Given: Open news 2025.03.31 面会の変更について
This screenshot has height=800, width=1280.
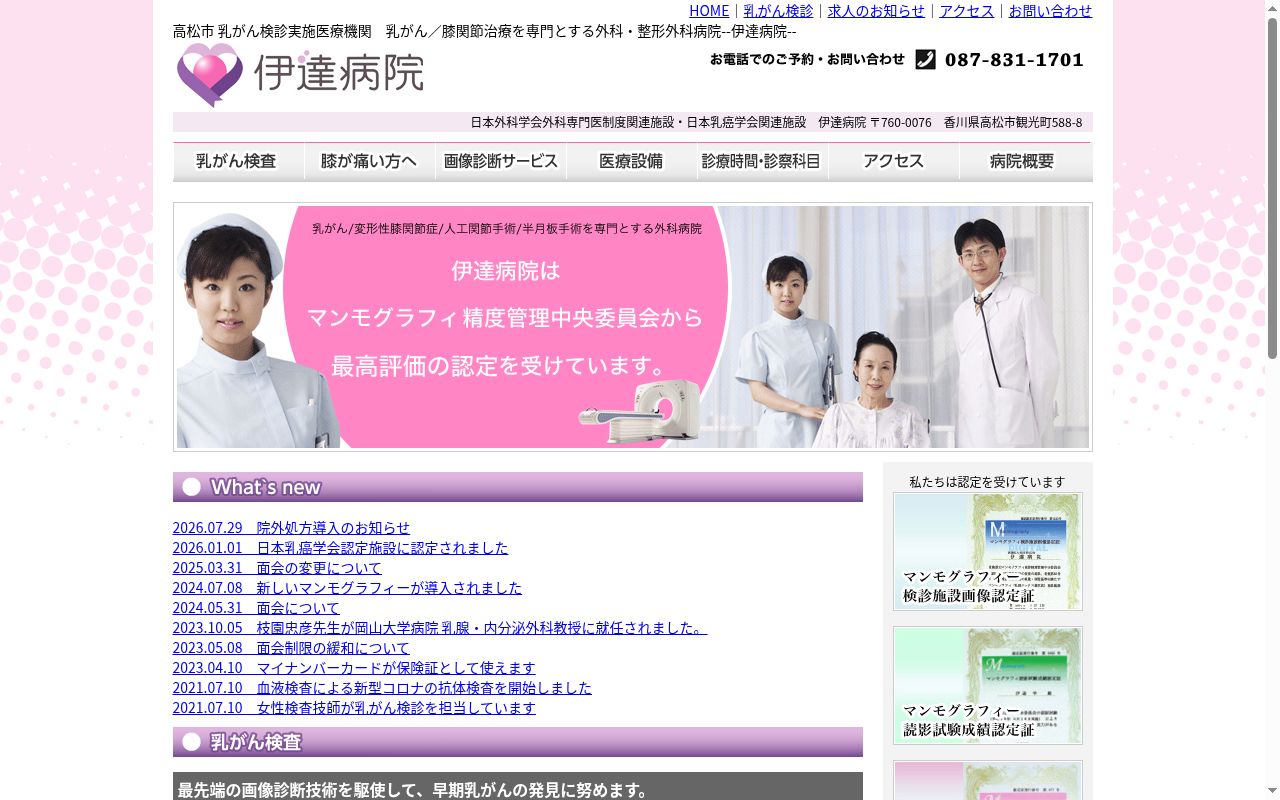Looking at the screenshot, I should 277,568.
